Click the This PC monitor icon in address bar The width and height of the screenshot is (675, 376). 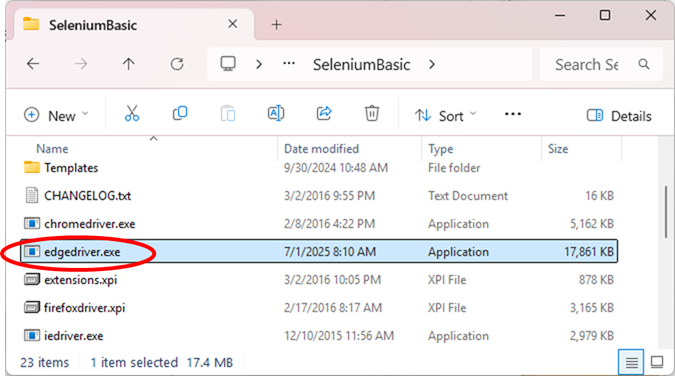[228, 64]
